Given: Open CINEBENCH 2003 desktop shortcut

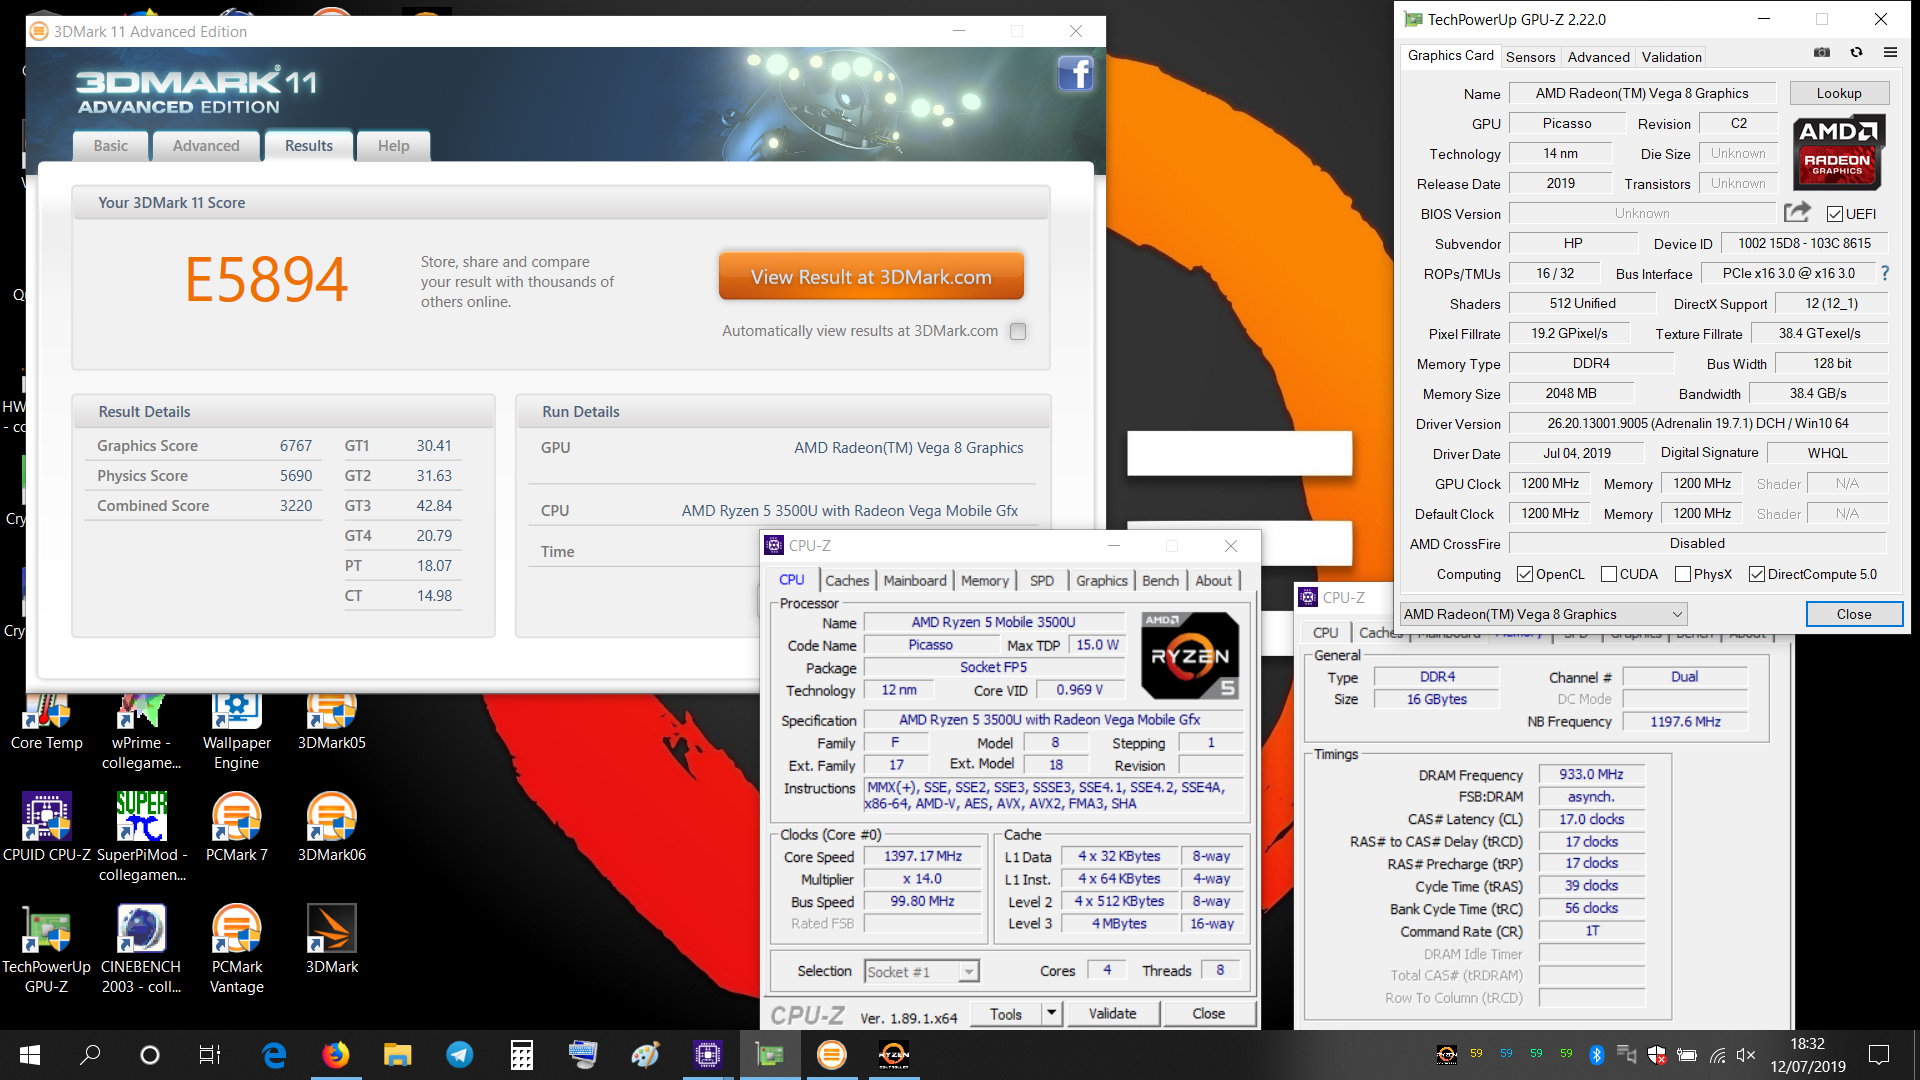Looking at the screenshot, I should (141, 948).
